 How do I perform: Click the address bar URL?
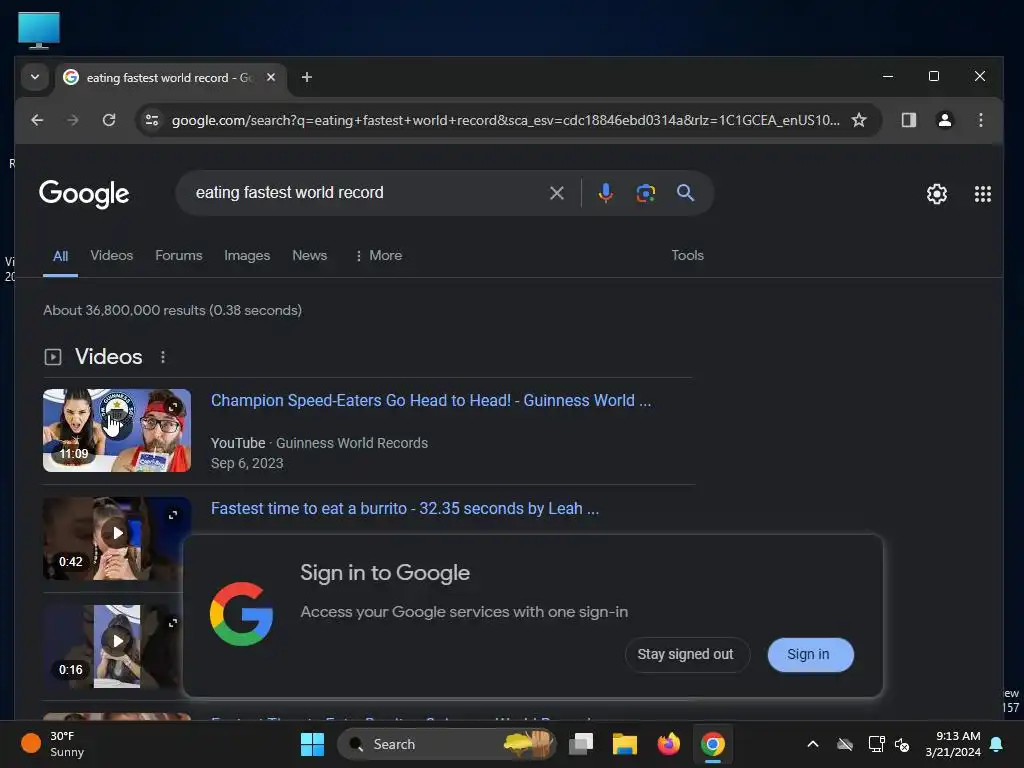pyautogui.click(x=505, y=120)
